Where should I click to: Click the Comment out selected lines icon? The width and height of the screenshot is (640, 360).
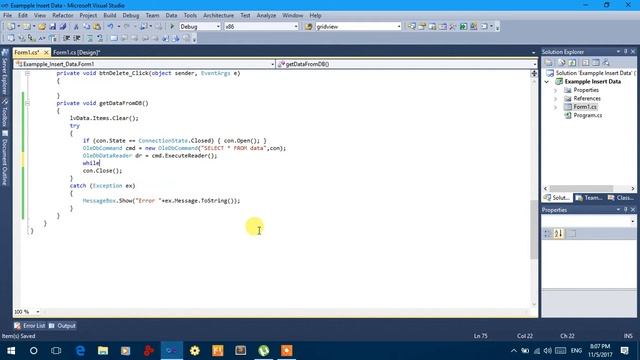point(90,38)
